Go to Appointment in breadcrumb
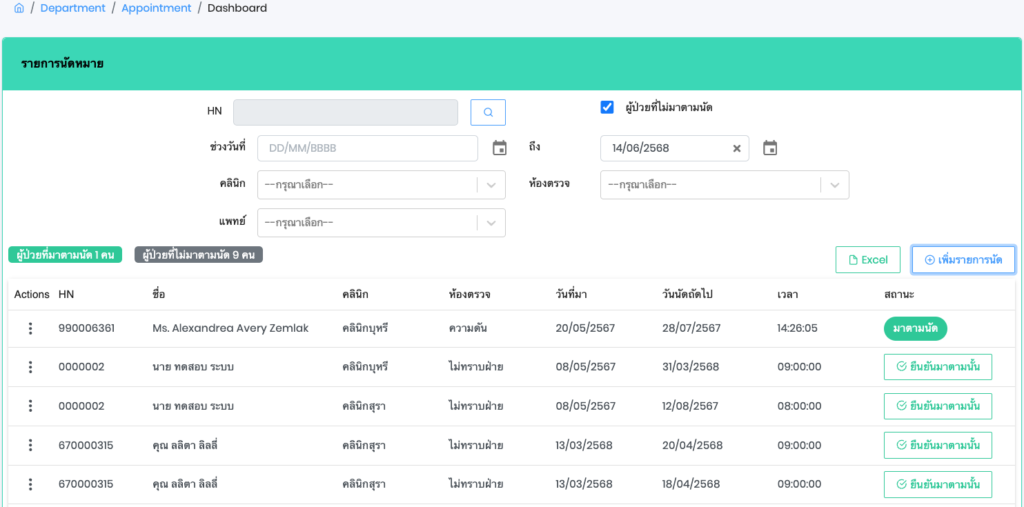Viewport: 1024px width, 507px height. click(x=156, y=8)
